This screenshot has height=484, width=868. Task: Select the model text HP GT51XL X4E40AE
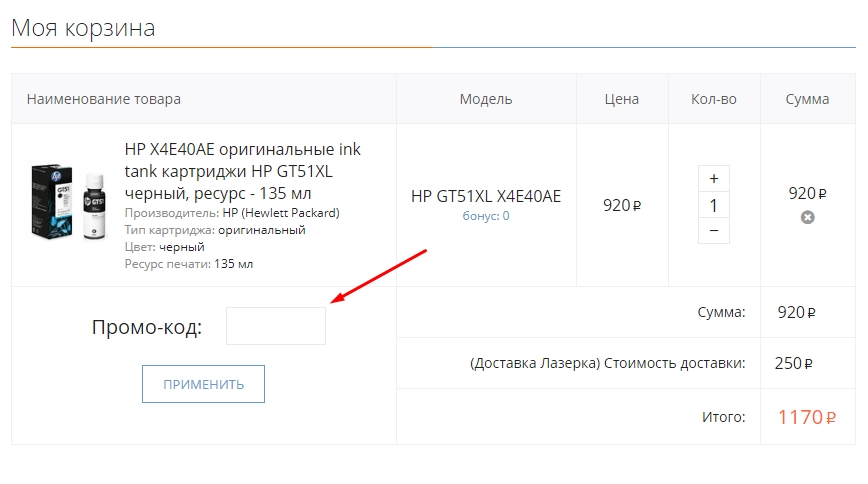click(x=486, y=196)
